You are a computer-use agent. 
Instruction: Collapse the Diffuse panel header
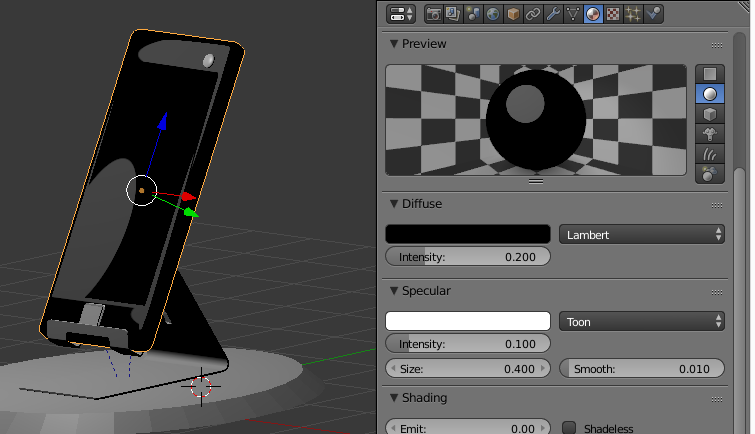pos(421,204)
